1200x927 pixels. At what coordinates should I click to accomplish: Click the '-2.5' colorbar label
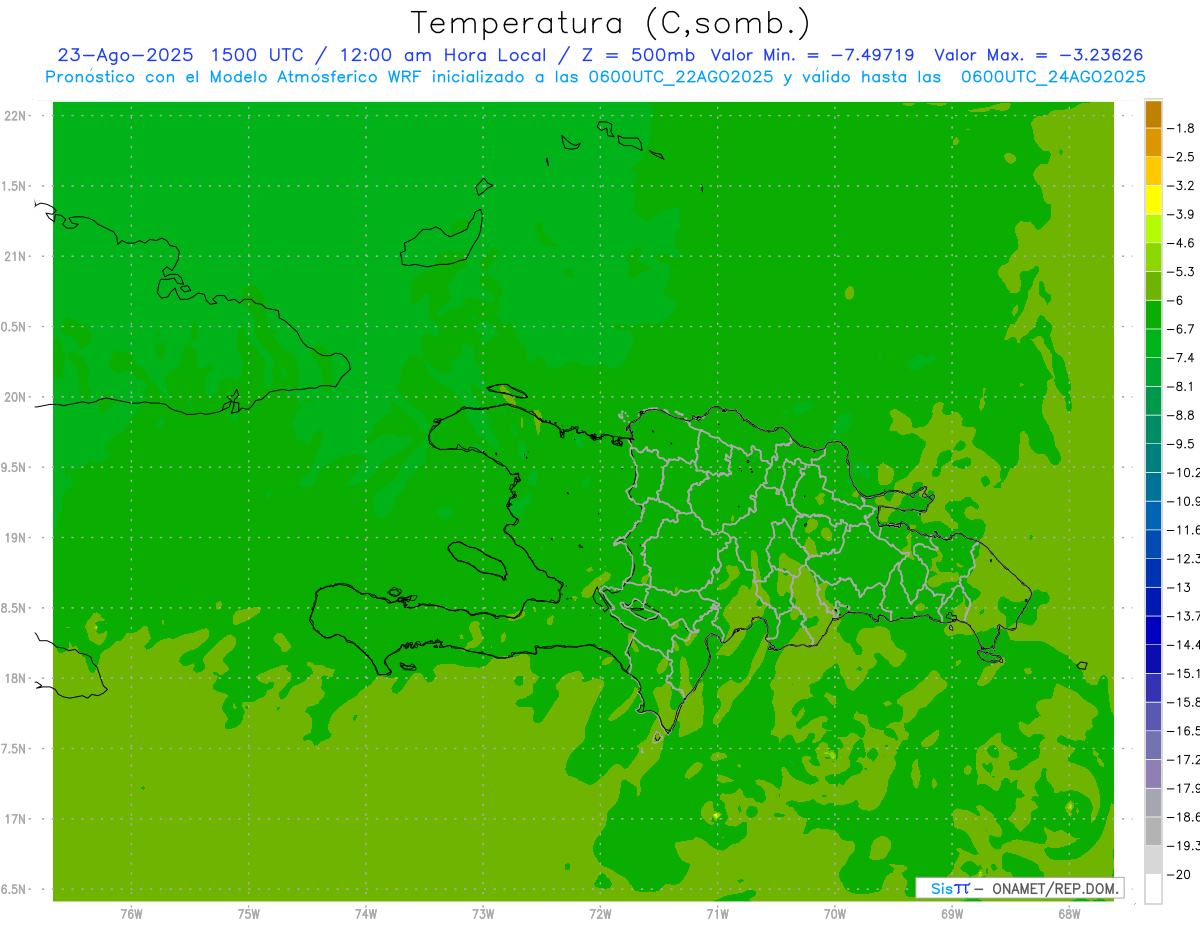pos(1182,157)
